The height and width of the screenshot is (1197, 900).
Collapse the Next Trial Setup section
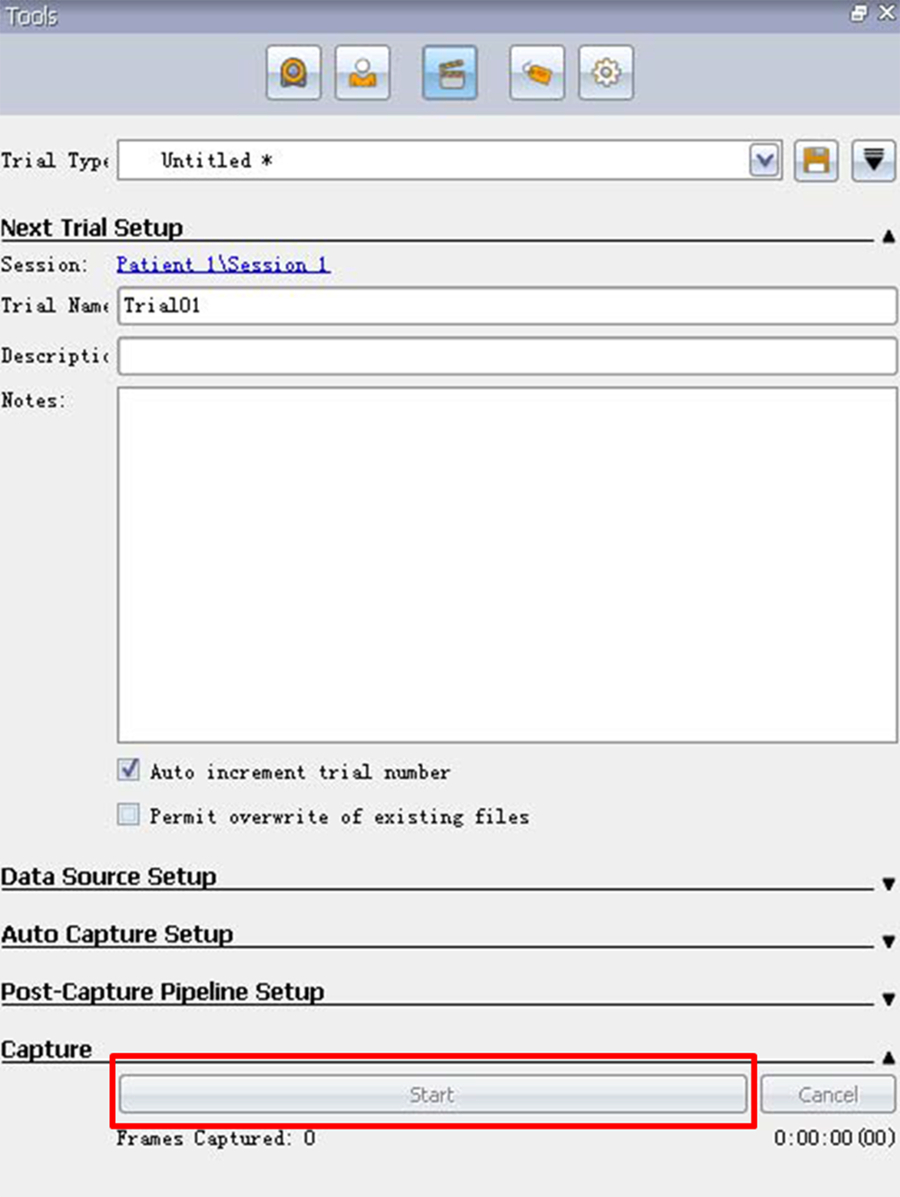888,237
